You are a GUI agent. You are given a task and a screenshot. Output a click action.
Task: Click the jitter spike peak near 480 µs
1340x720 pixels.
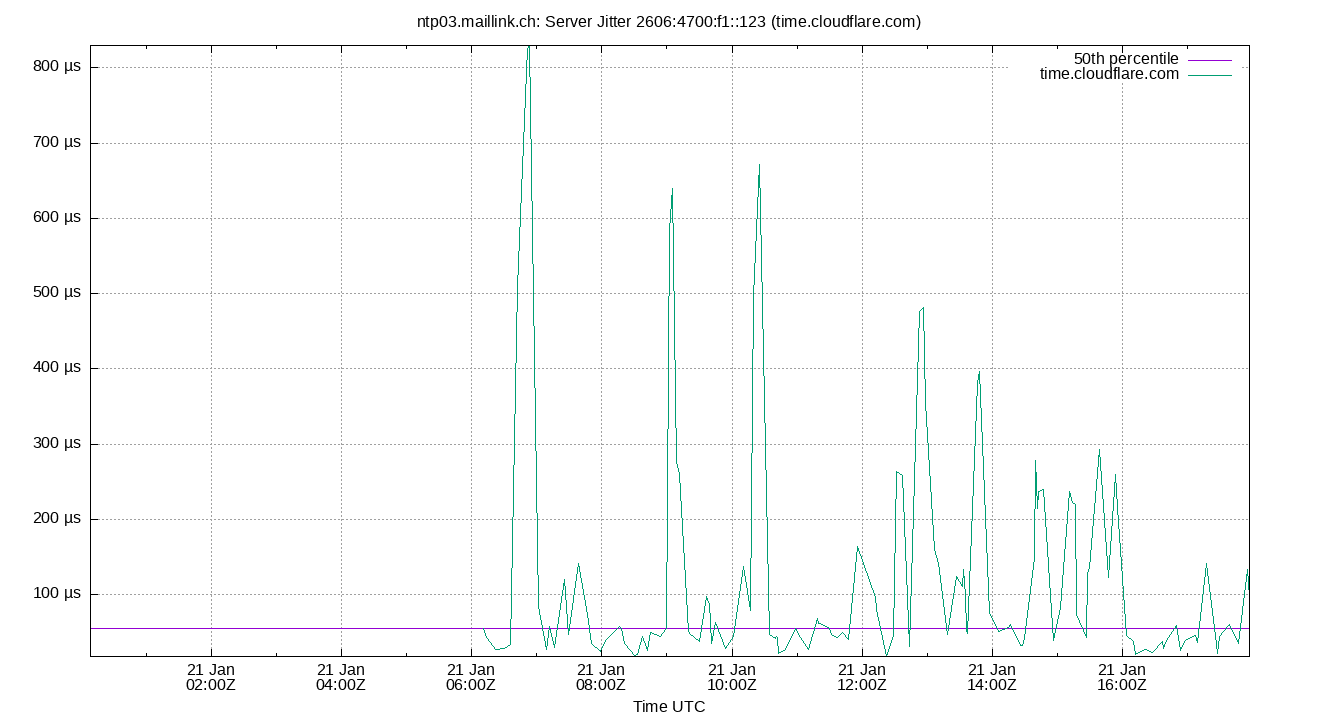click(922, 308)
